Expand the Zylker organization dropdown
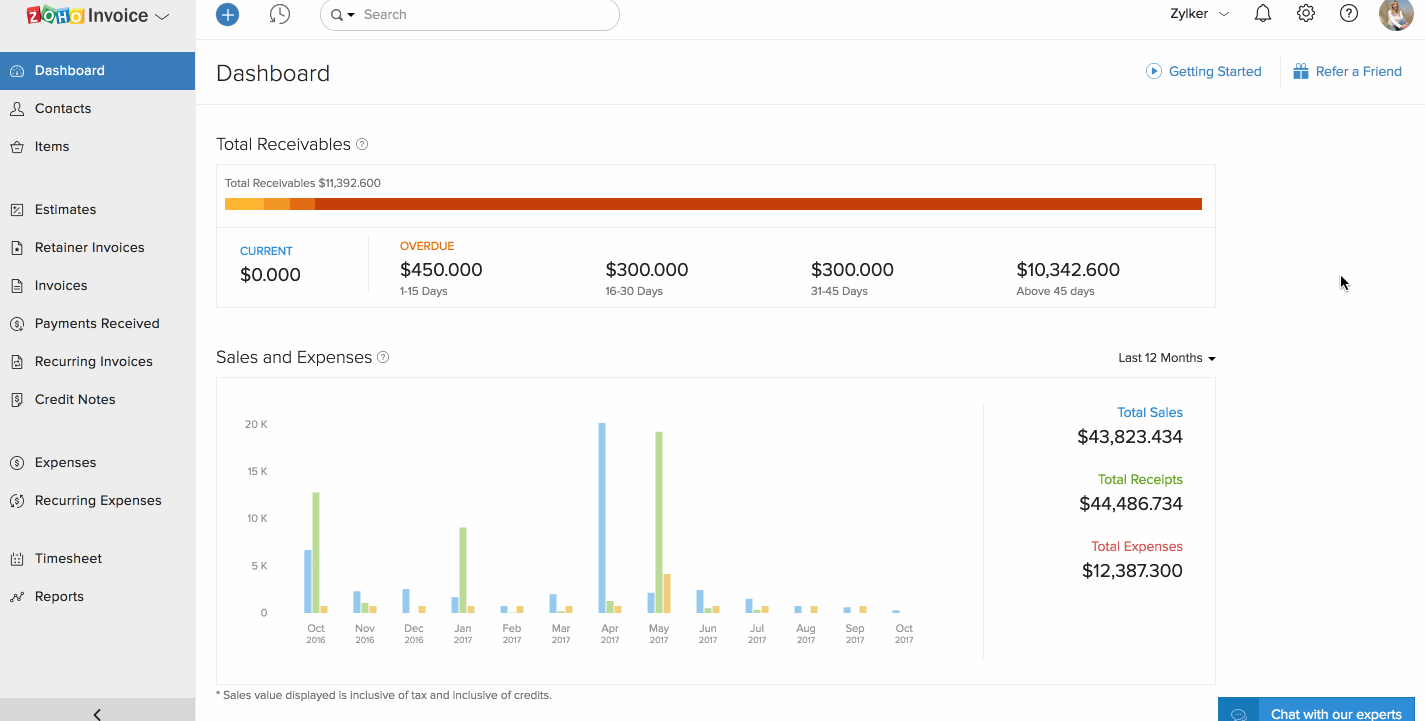The height and width of the screenshot is (721, 1425). [x=1199, y=14]
